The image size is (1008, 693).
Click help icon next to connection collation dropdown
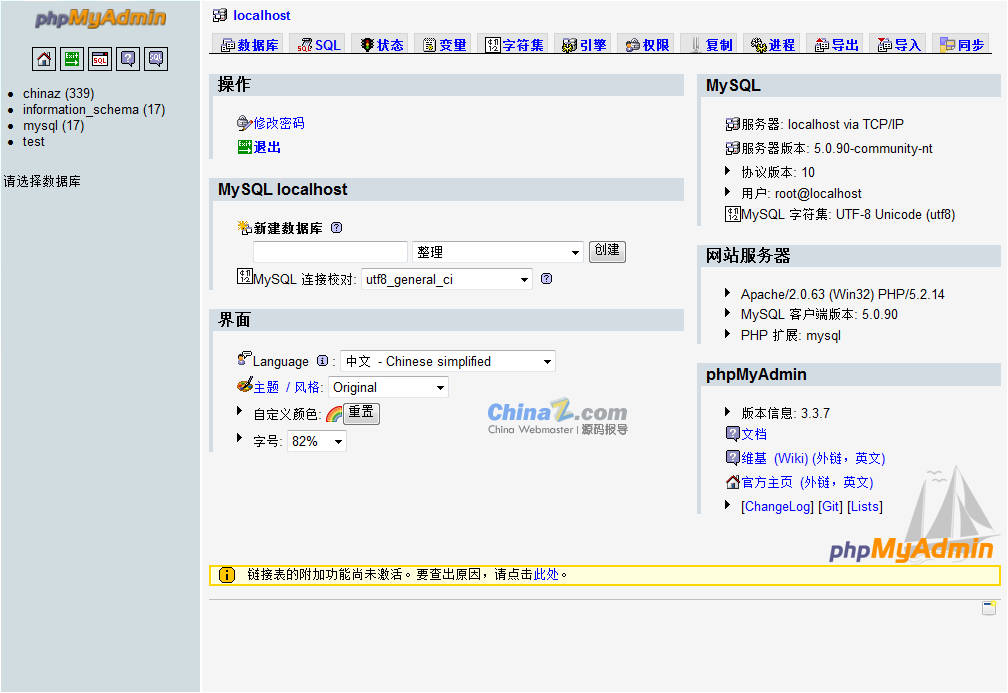pyautogui.click(x=546, y=278)
